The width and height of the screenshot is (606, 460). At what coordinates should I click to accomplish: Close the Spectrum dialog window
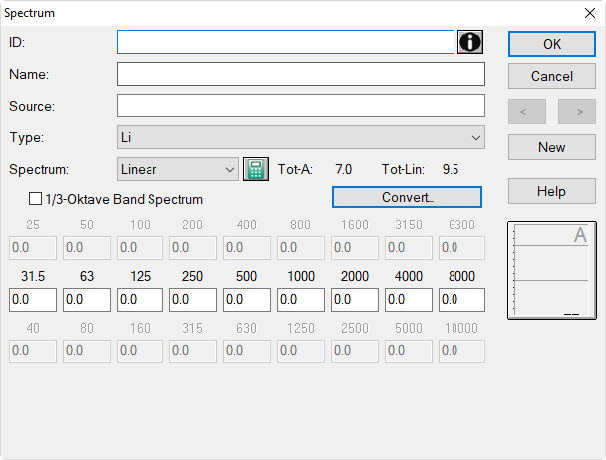point(590,13)
